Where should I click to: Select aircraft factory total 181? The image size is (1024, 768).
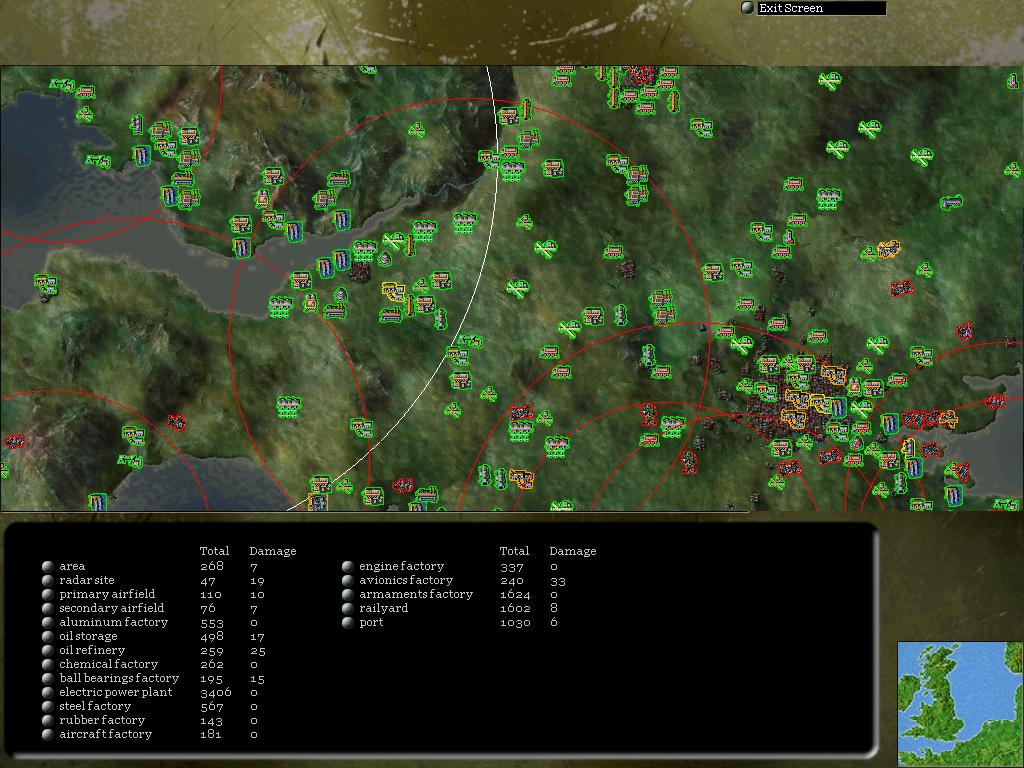210,735
